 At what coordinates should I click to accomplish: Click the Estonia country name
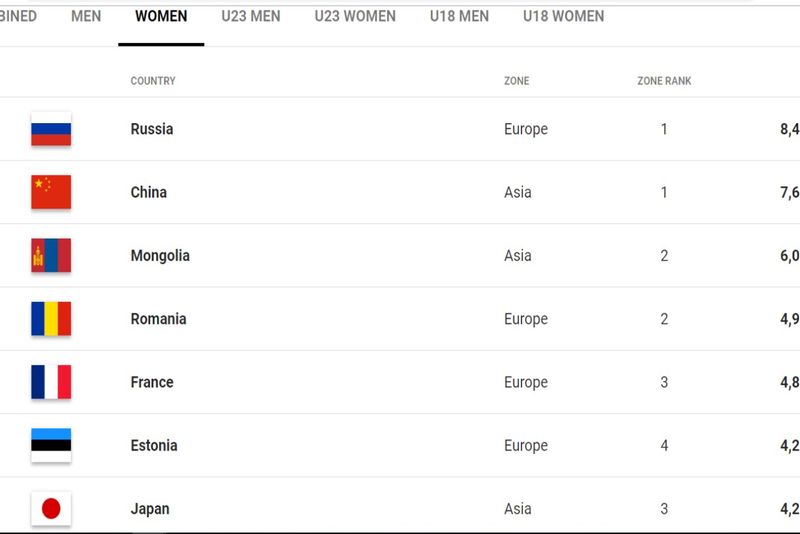coord(154,446)
